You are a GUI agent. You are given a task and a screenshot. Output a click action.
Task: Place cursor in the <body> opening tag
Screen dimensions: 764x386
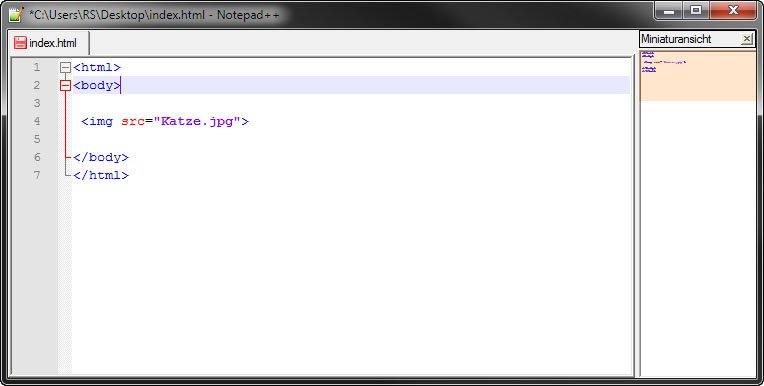click(97, 85)
